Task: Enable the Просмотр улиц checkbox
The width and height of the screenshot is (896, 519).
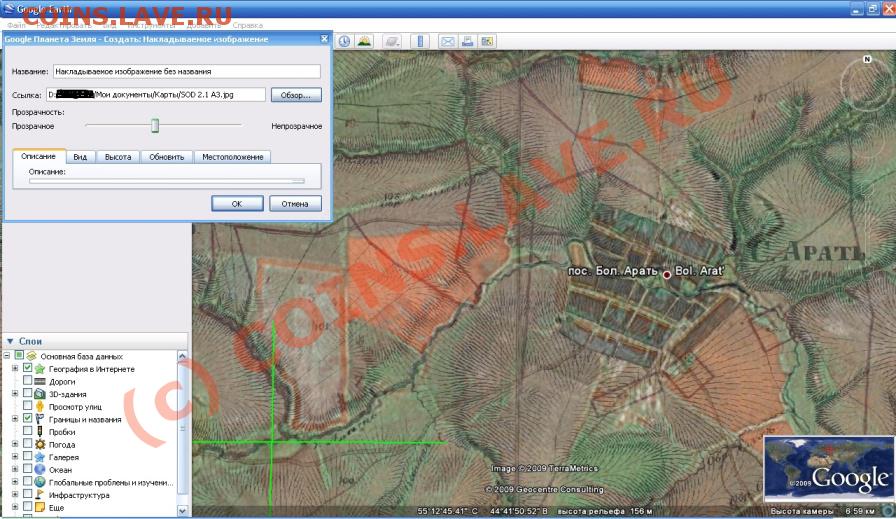Action: click(27, 406)
